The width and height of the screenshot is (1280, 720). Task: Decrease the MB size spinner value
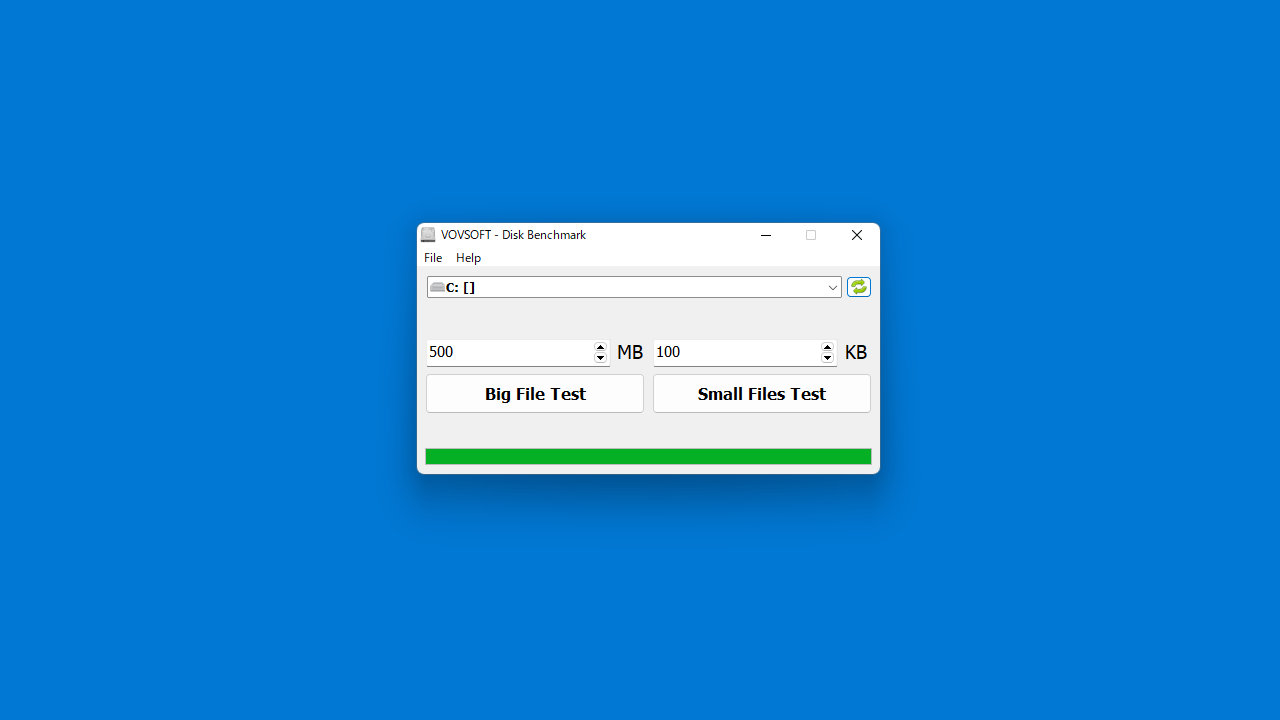click(x=601, y=358)
